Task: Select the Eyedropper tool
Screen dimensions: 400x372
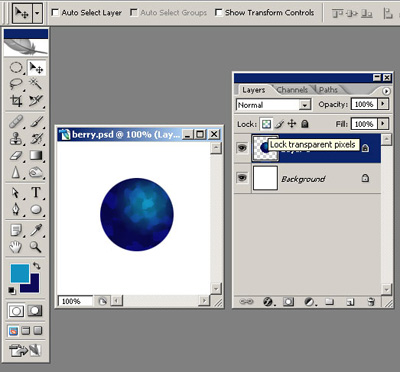Action: pos(36,230)
